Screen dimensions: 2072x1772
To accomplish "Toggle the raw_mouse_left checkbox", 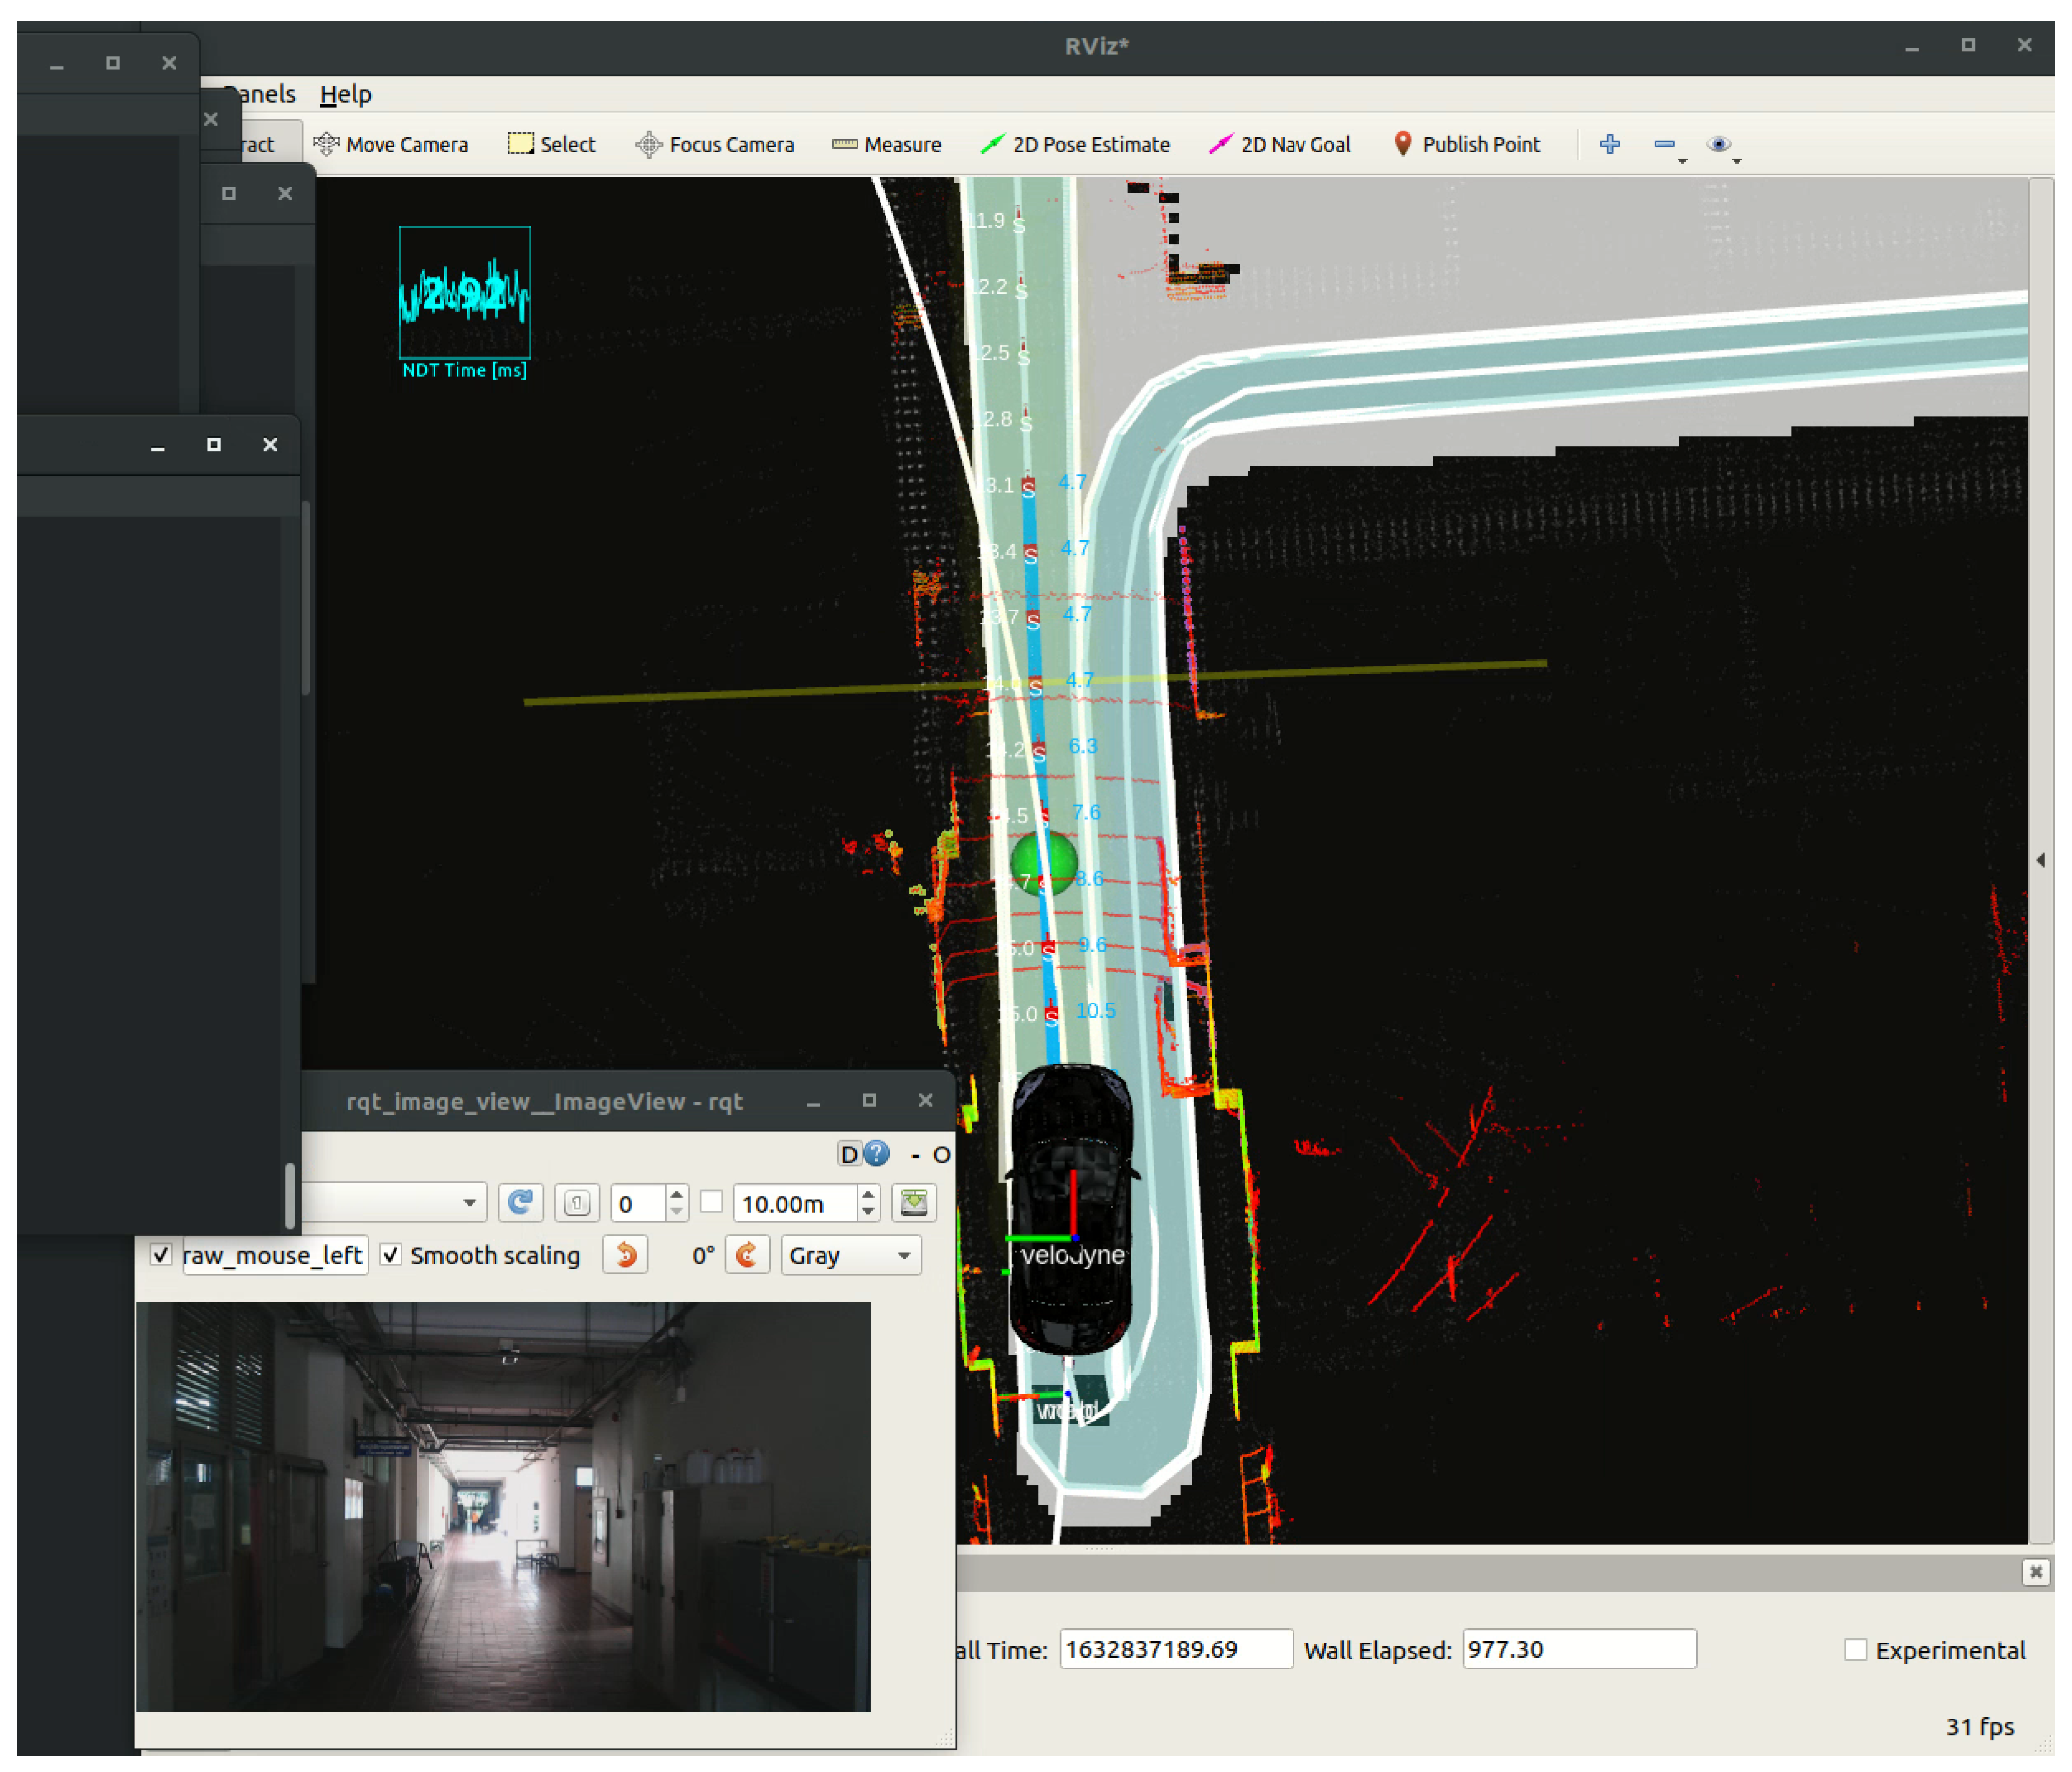I will tap(161, 1254).
